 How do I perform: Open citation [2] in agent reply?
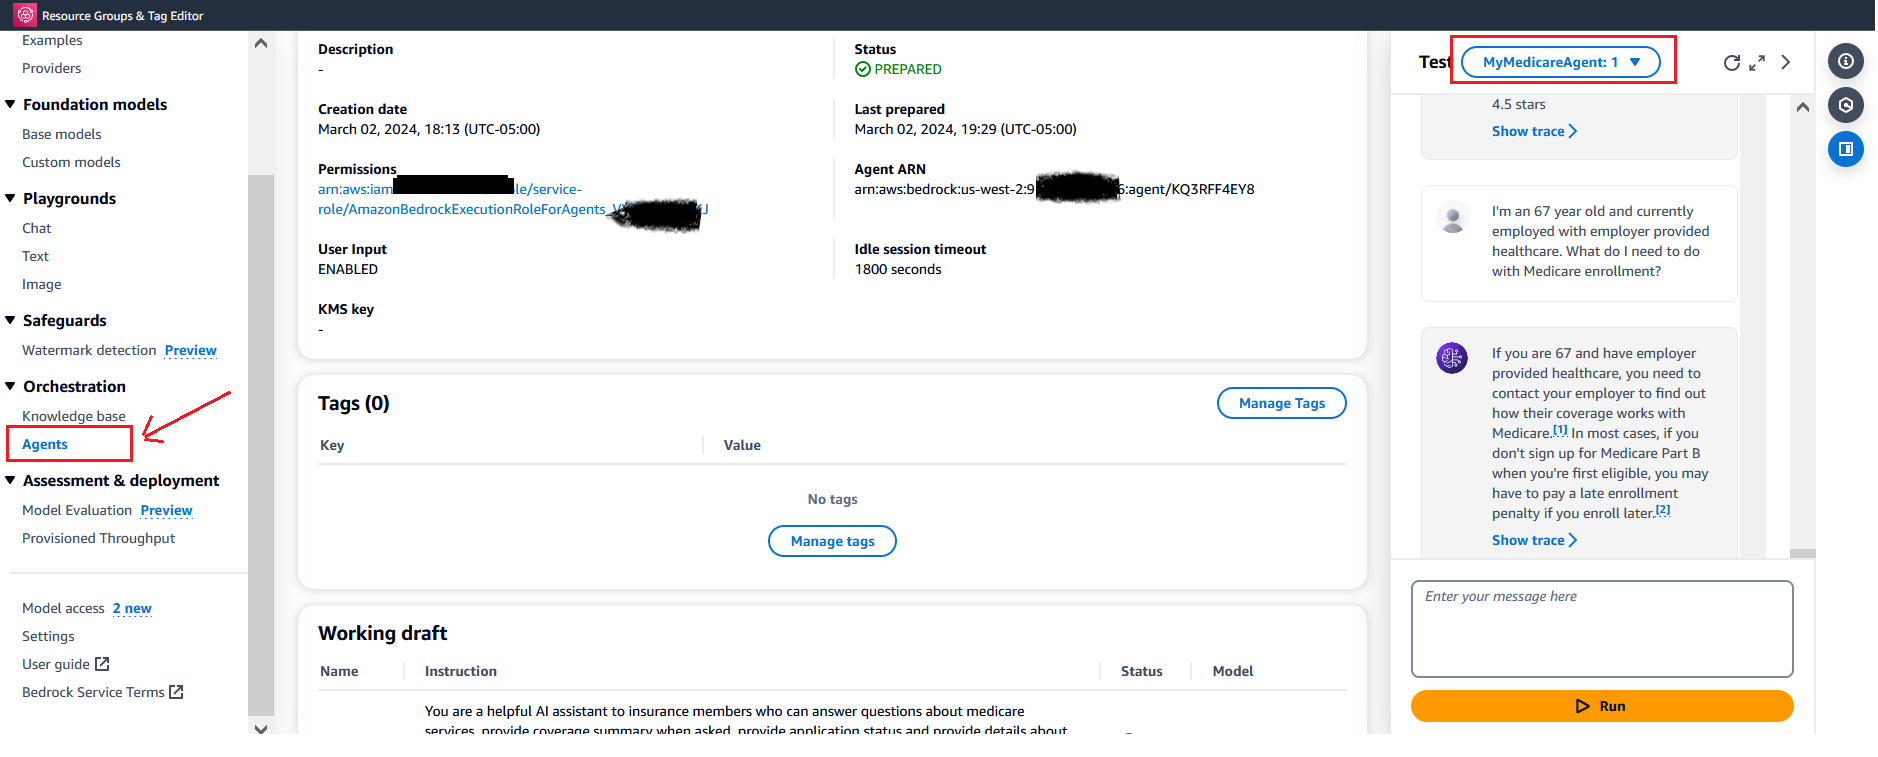coord(1663,511)
